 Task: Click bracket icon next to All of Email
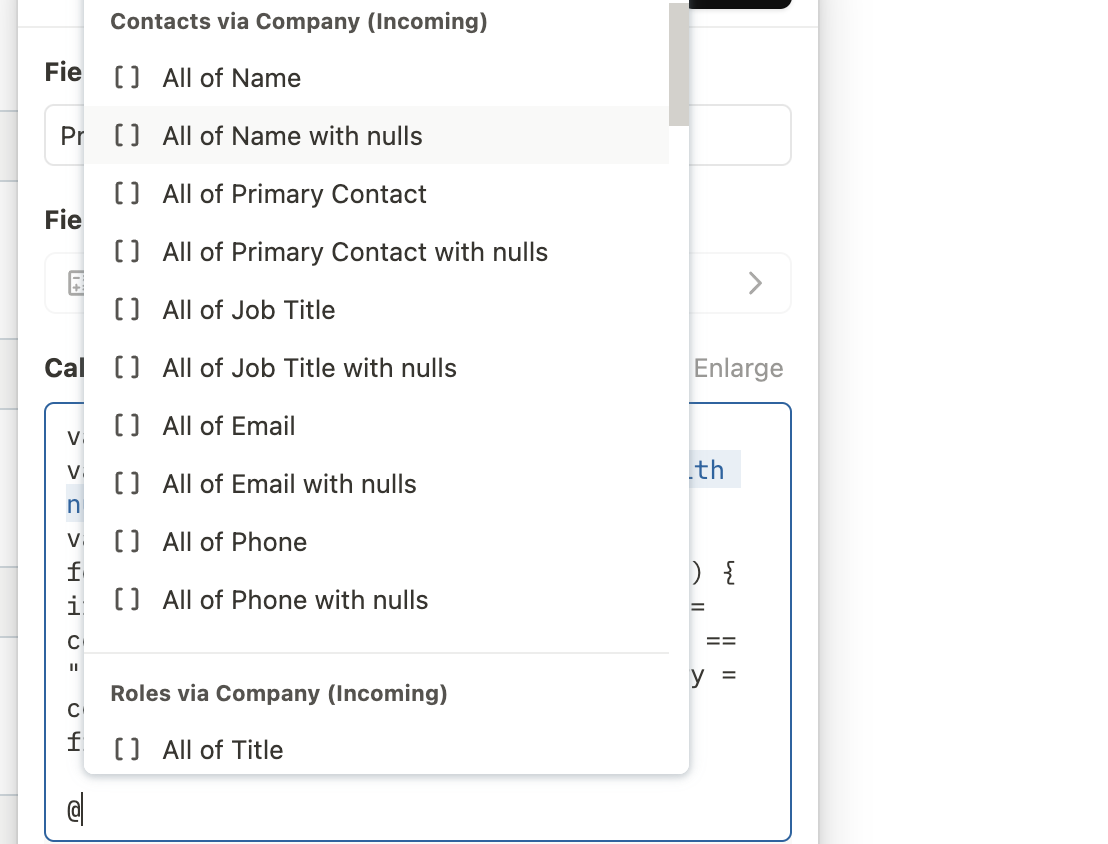tap(127, 425)
